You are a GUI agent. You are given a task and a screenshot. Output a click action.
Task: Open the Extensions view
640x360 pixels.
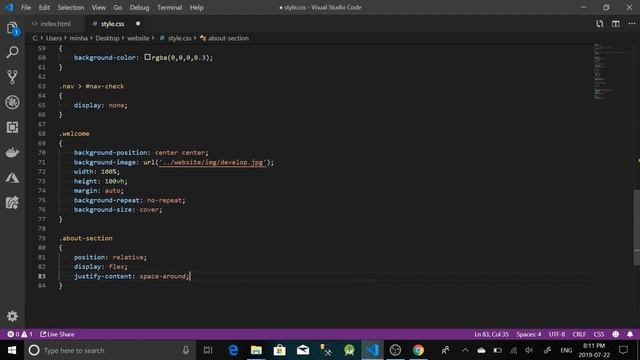point(12,127)
